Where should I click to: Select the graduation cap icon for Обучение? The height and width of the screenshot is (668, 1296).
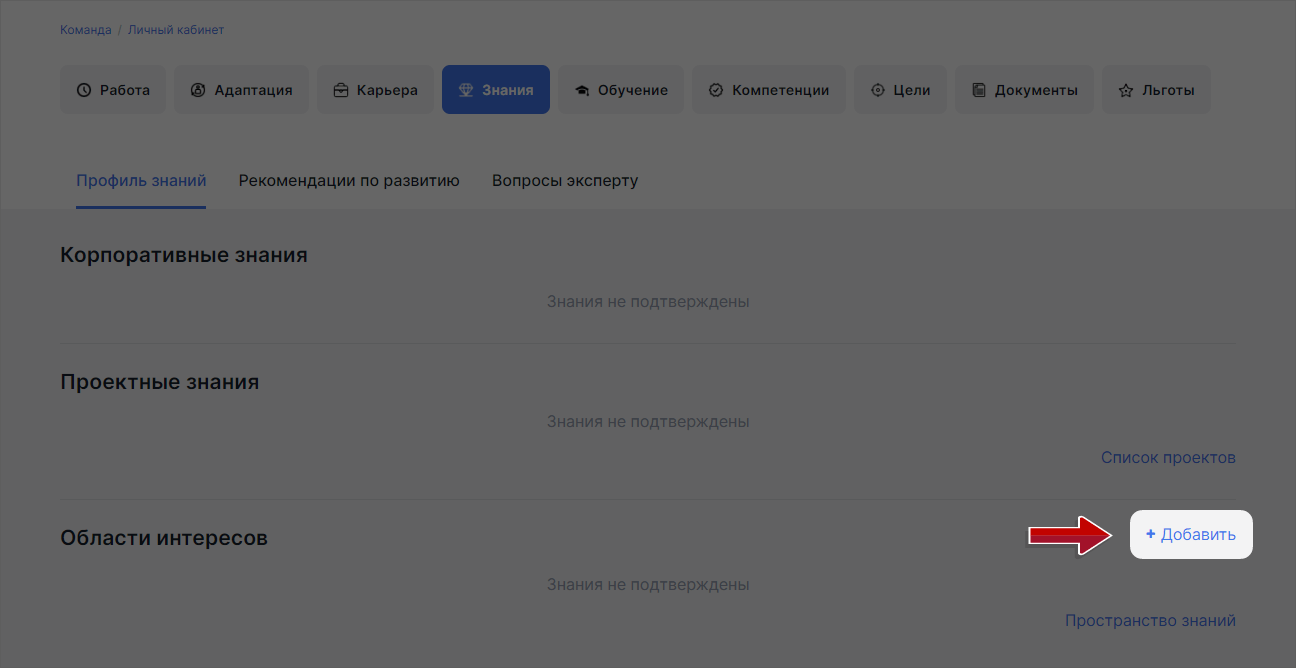[583, 89]
